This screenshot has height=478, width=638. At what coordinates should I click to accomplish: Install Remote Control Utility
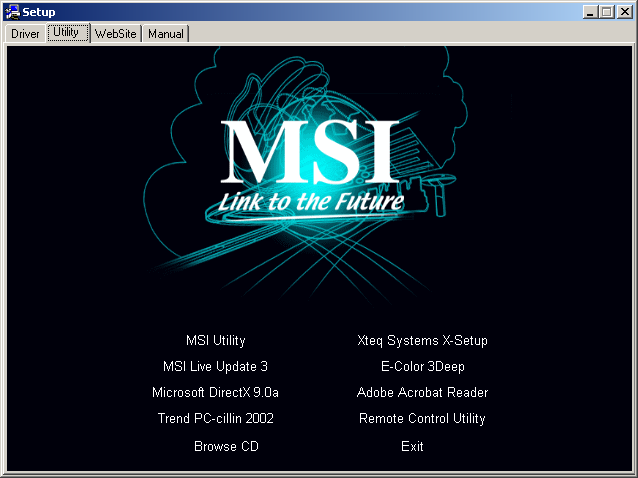tap(422, 418)
